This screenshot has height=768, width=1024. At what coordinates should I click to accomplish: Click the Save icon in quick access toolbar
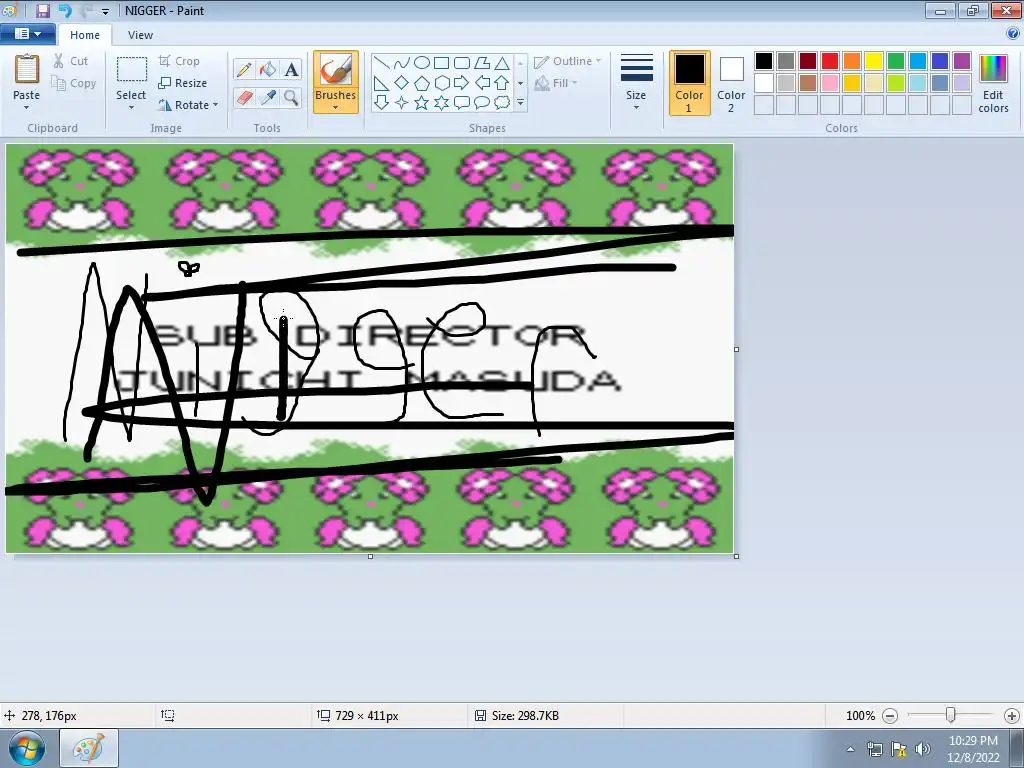click(42, 10)
